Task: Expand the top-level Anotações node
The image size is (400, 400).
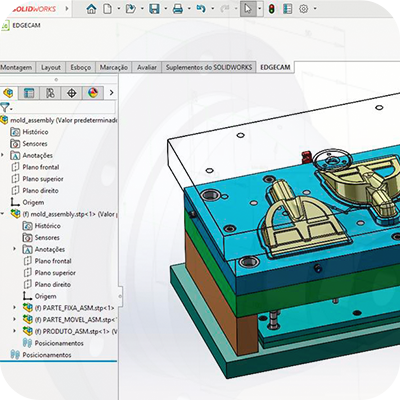Action: point(2,155)
